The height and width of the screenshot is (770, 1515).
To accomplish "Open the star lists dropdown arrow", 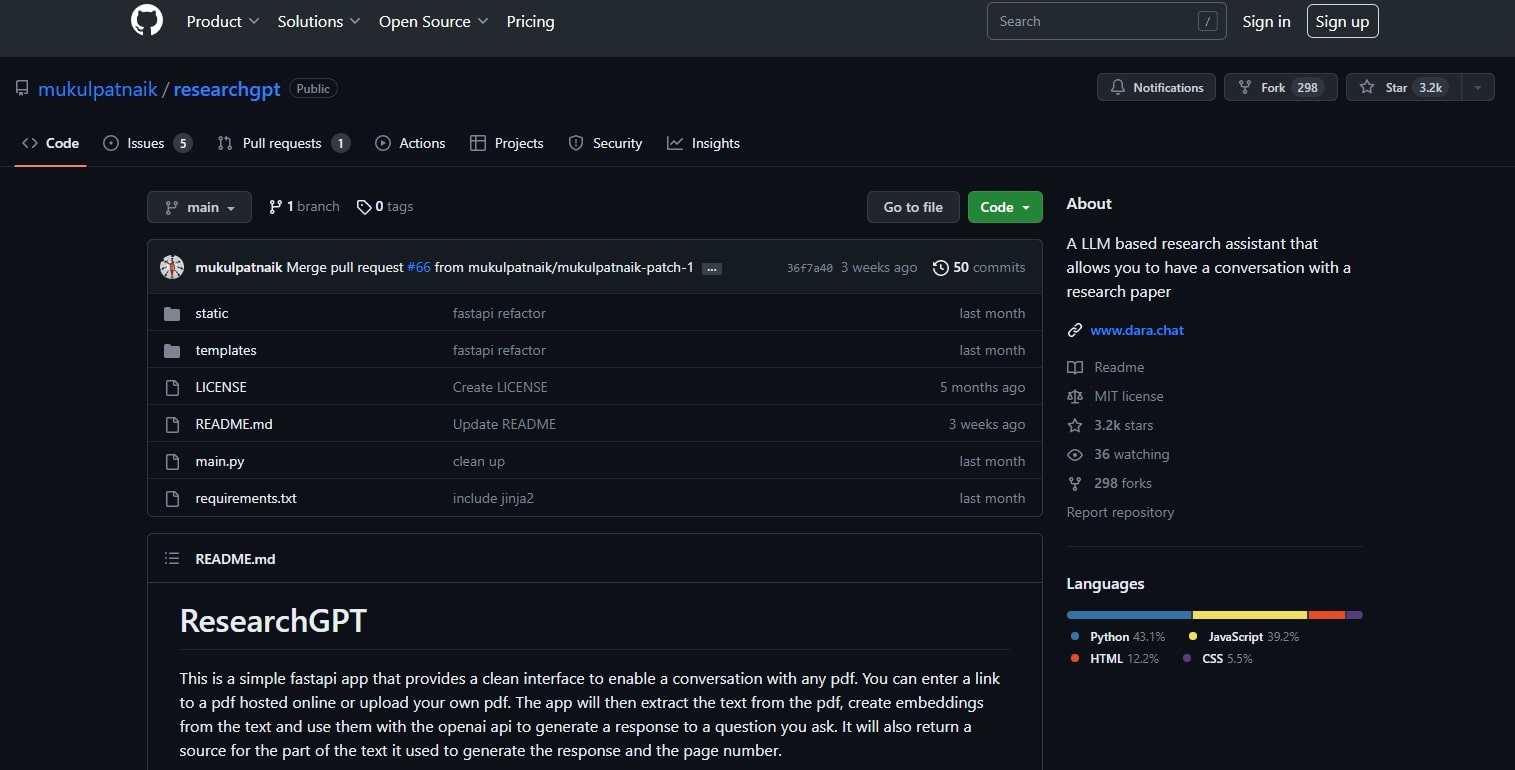I will (1477, 88).
